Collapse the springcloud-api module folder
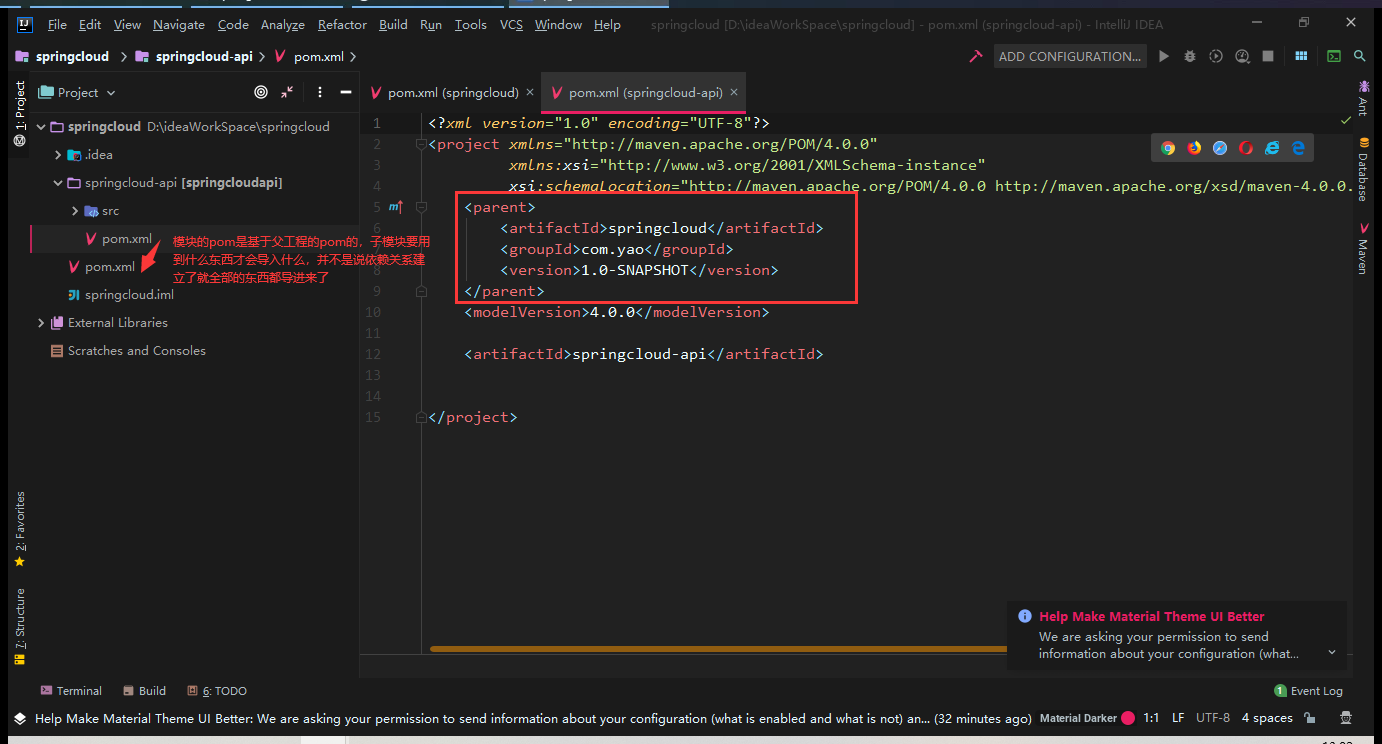1382x744 pixels. pos(58,183)
